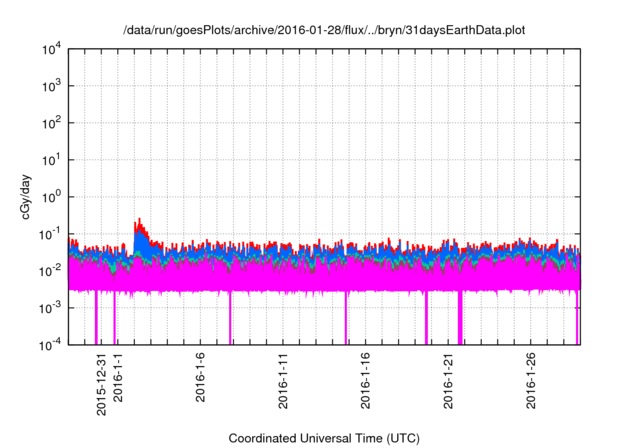
Task: Click the 2016-1-6 date label
Action: coord(200,378)
